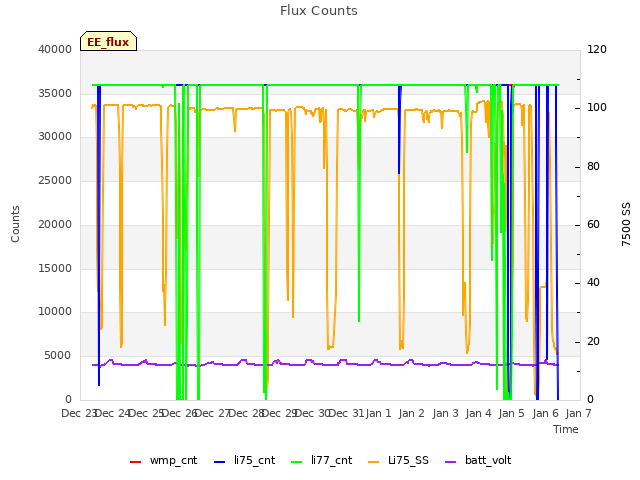Click the Jan 5 date tick label

coord(511,413)
